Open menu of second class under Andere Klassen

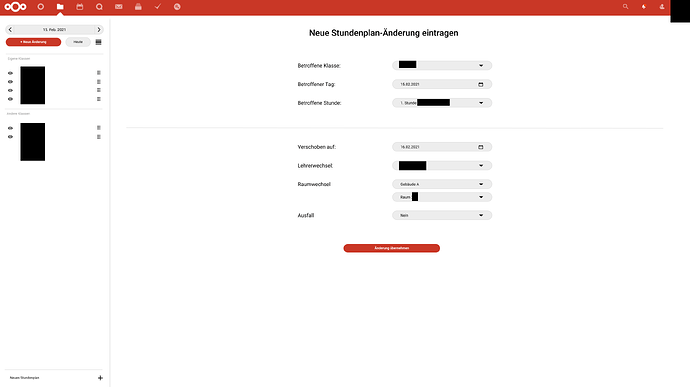(x=99, y=136)
